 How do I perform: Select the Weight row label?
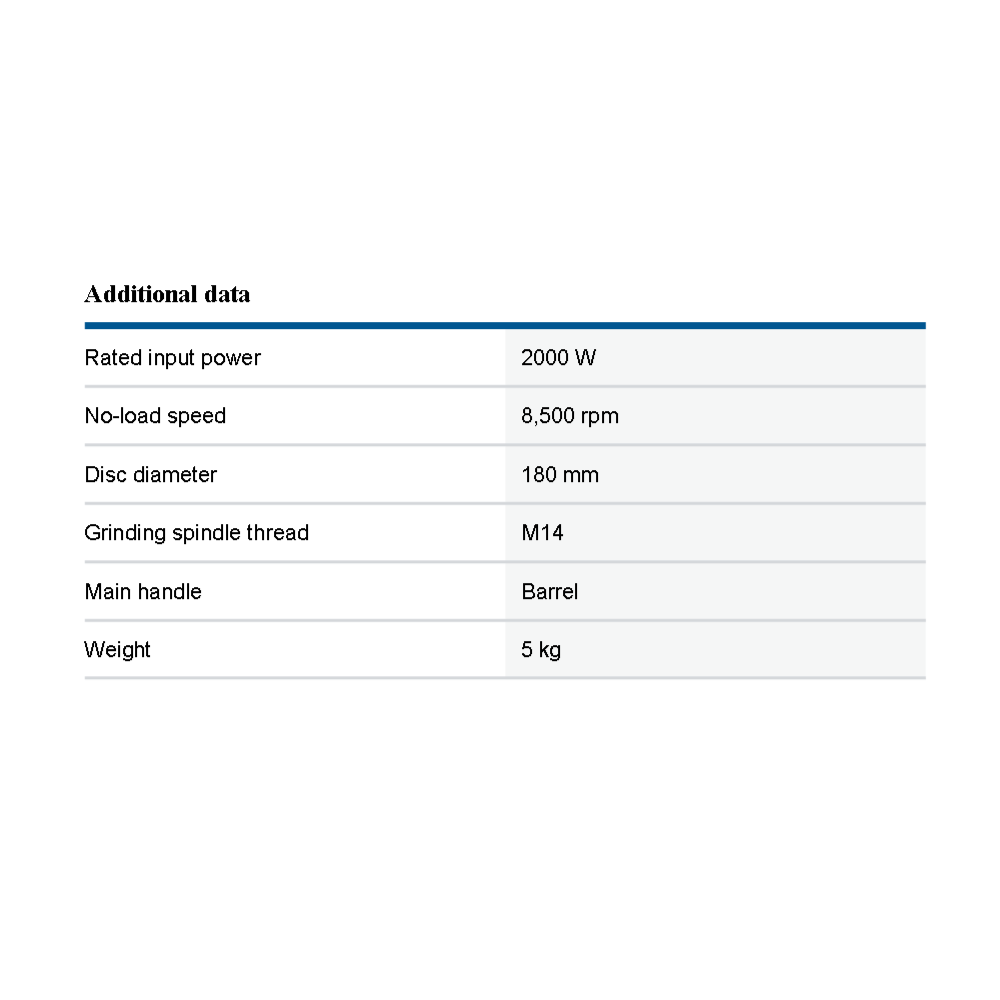click(117, 650)
